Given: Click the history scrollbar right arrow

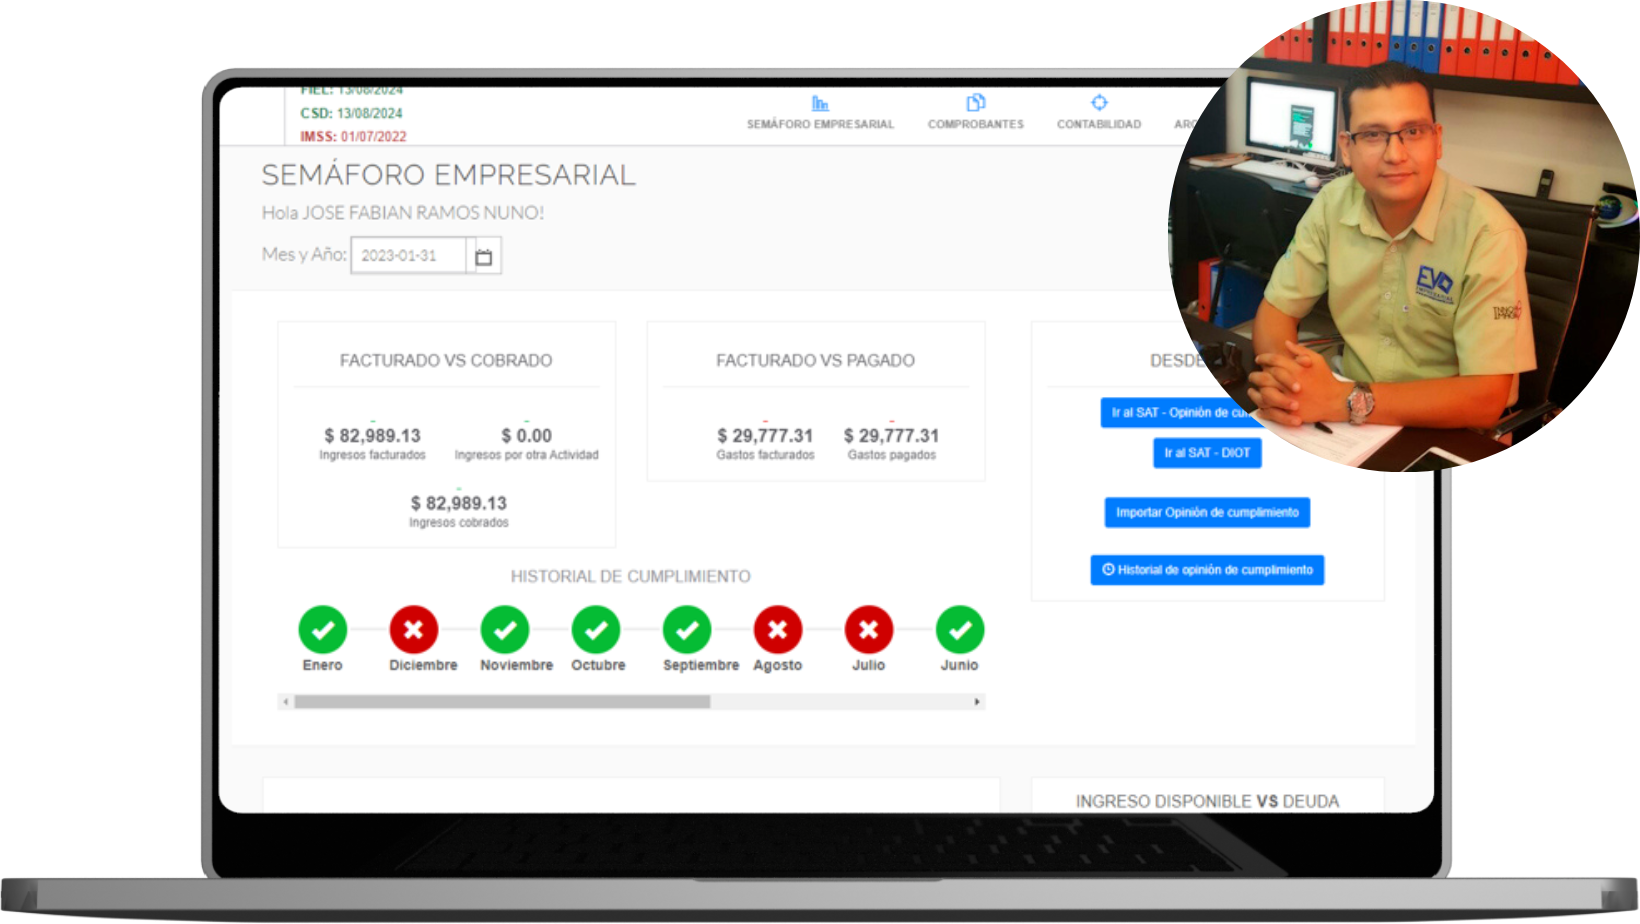Looking at the screenshot, I should click(977, 702).
